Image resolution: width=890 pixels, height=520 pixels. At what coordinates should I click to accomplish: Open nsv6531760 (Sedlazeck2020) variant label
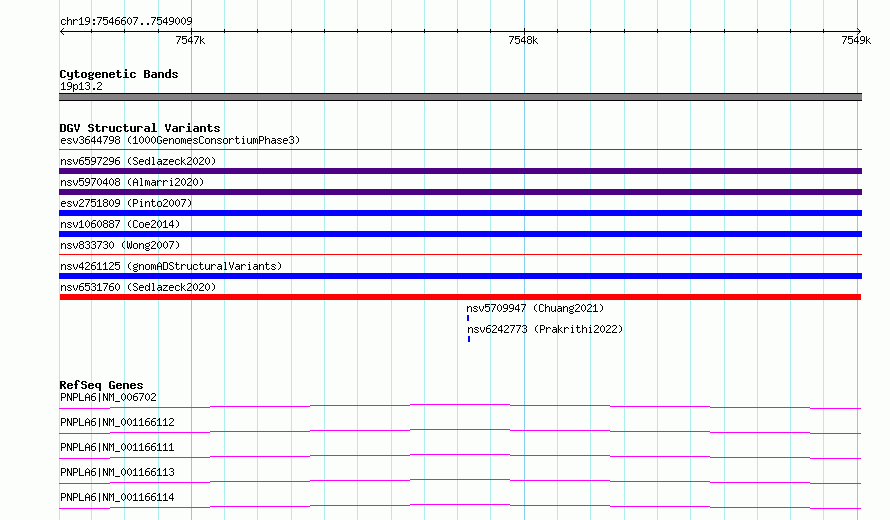click(138, 287)
